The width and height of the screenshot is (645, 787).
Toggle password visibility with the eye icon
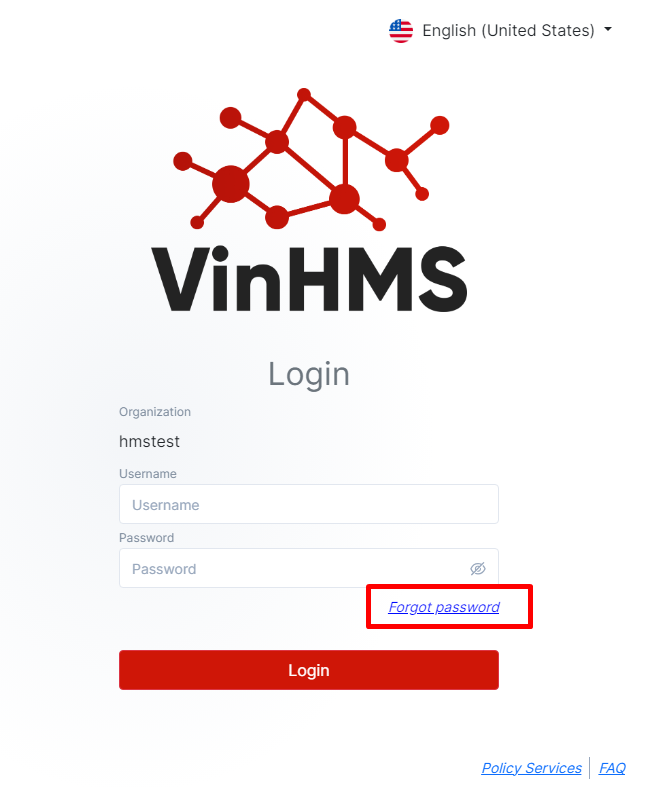477,568
